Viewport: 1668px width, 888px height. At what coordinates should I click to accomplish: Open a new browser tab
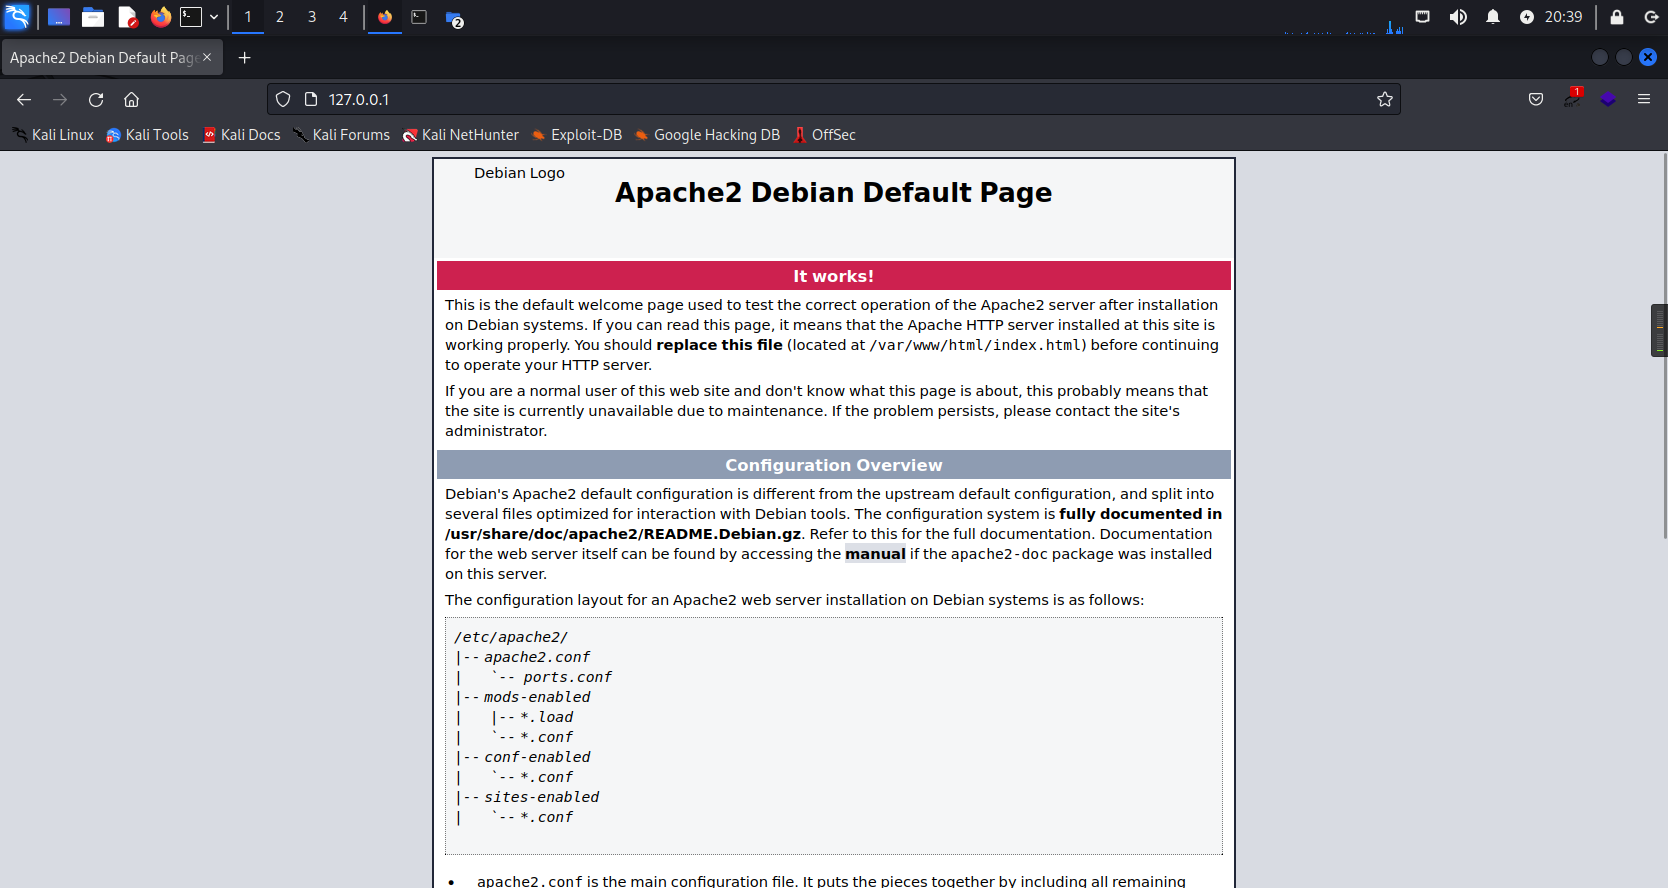coord(244,58)
